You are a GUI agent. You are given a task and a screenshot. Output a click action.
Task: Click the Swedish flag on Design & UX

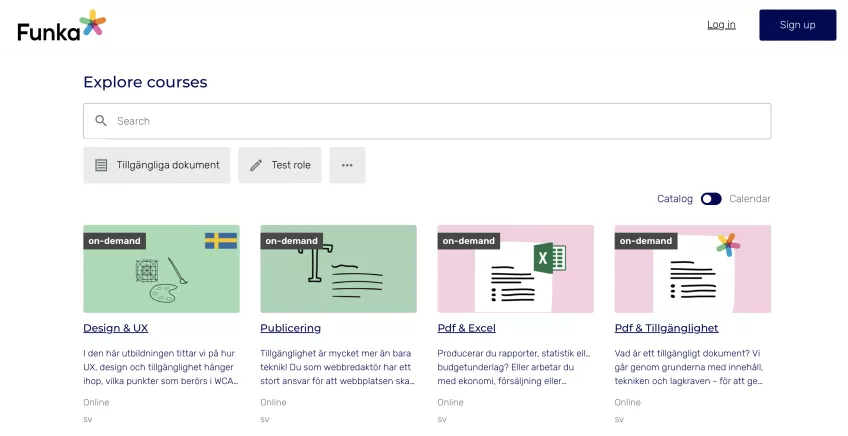[221, 241]
